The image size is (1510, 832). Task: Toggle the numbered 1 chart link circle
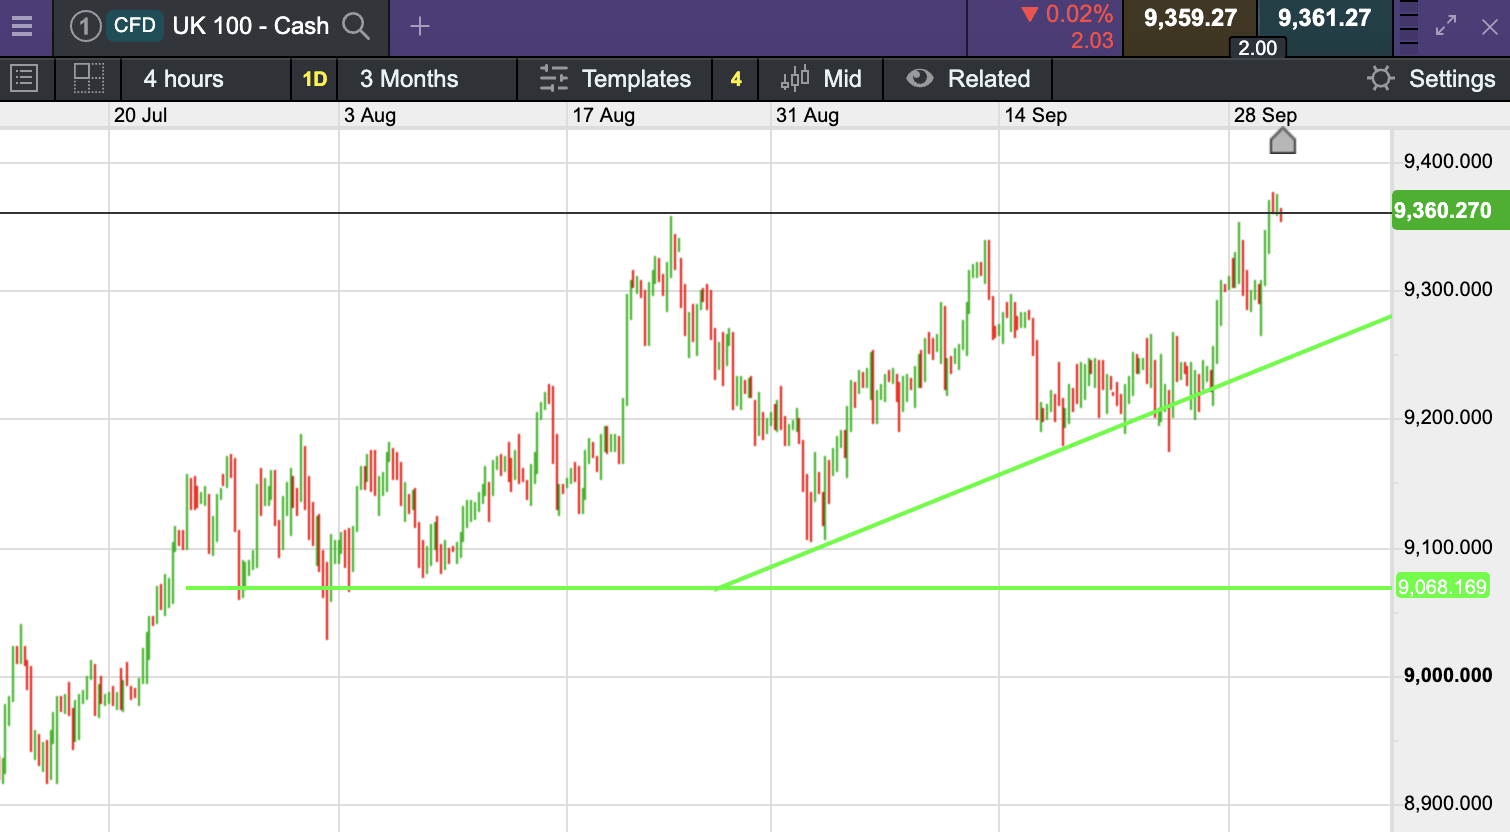point(85,26)
